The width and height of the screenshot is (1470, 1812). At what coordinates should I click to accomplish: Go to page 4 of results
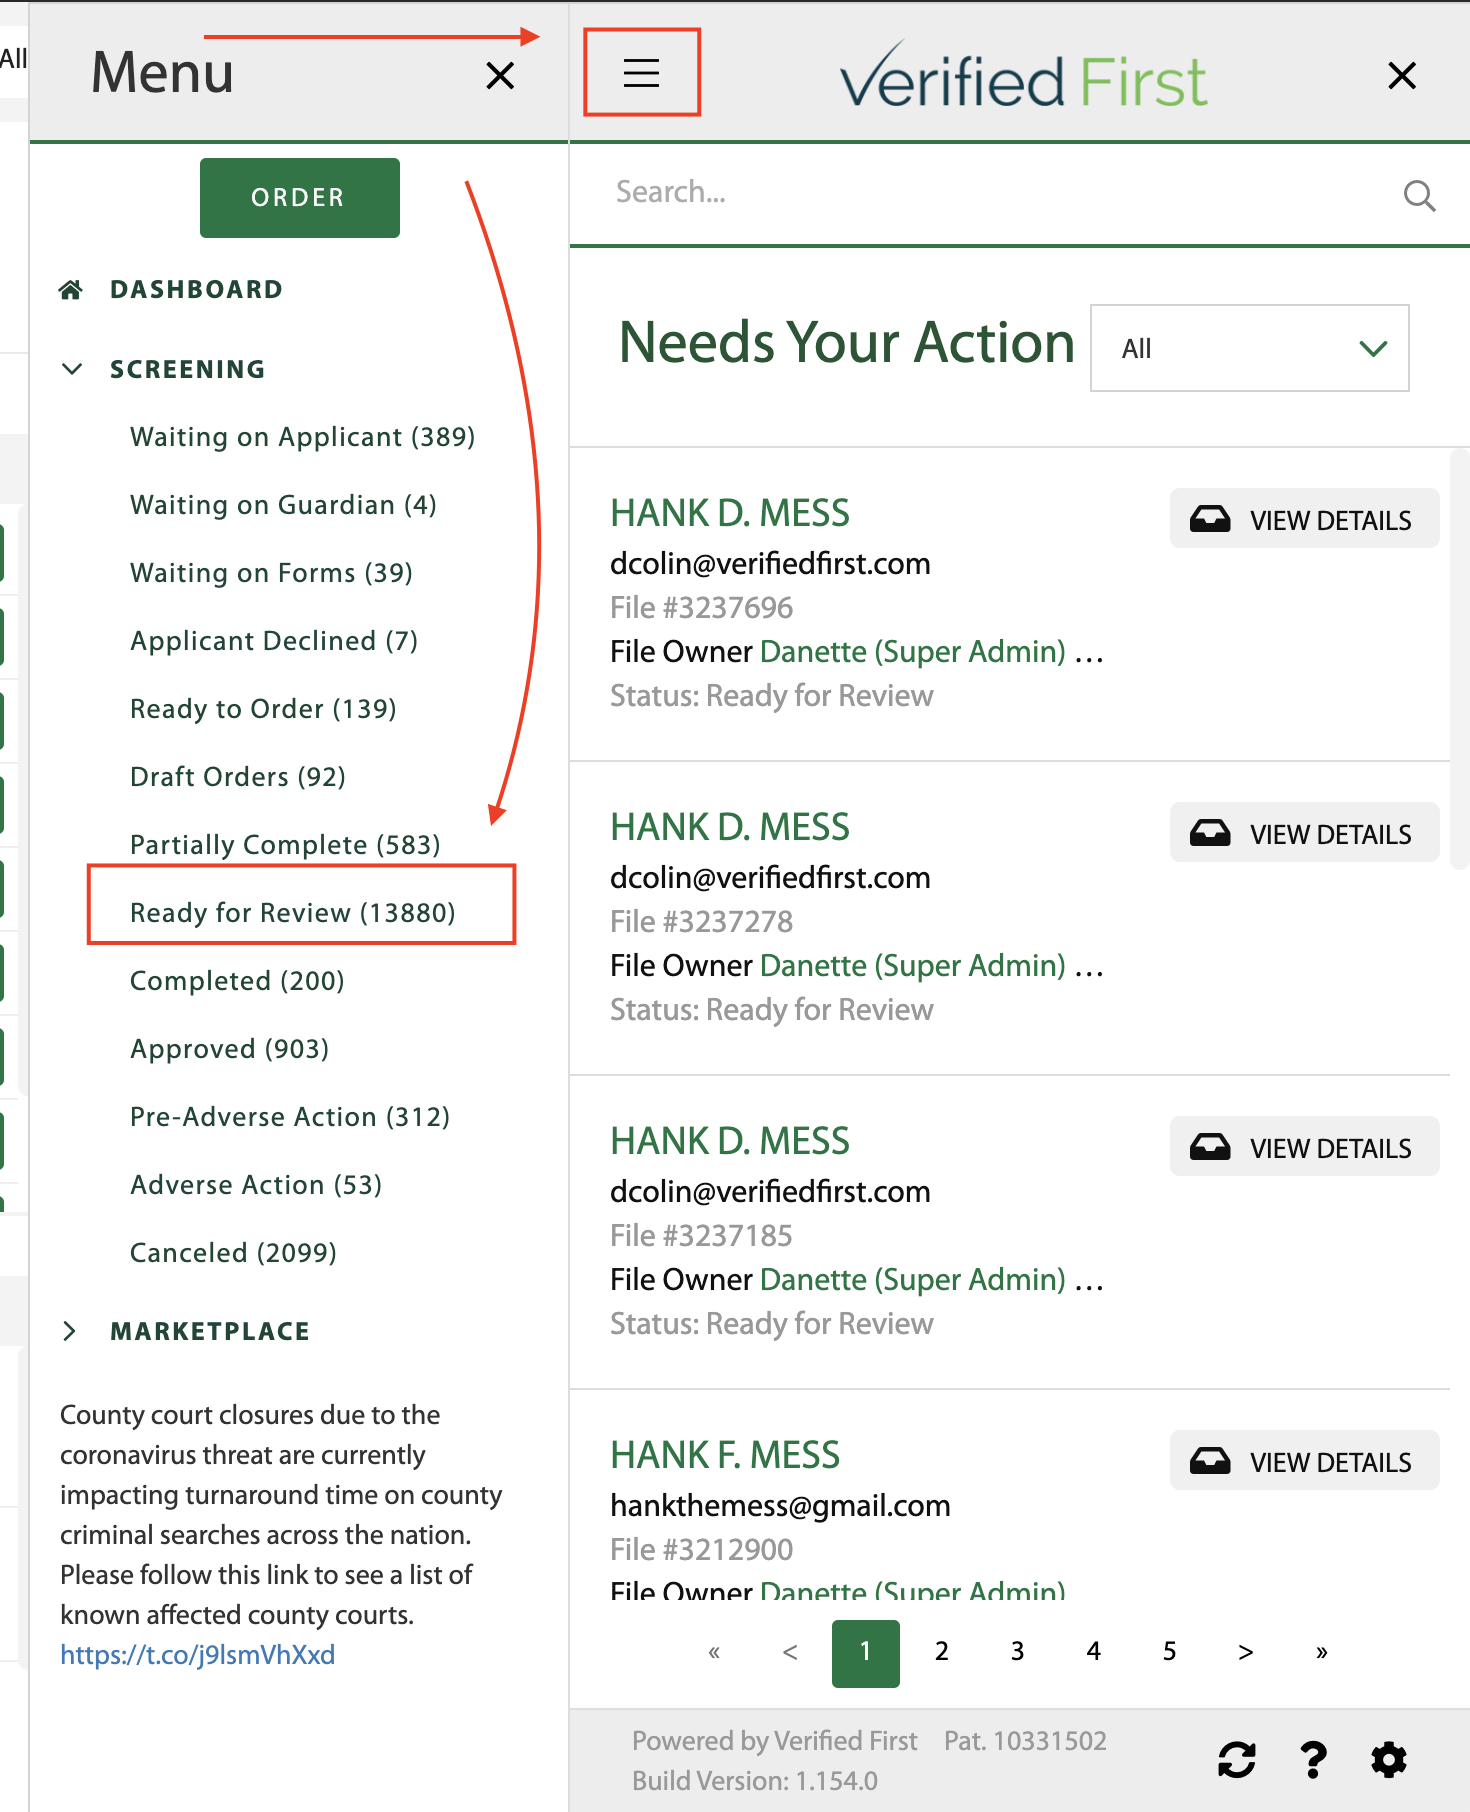click(1094, 1652)
